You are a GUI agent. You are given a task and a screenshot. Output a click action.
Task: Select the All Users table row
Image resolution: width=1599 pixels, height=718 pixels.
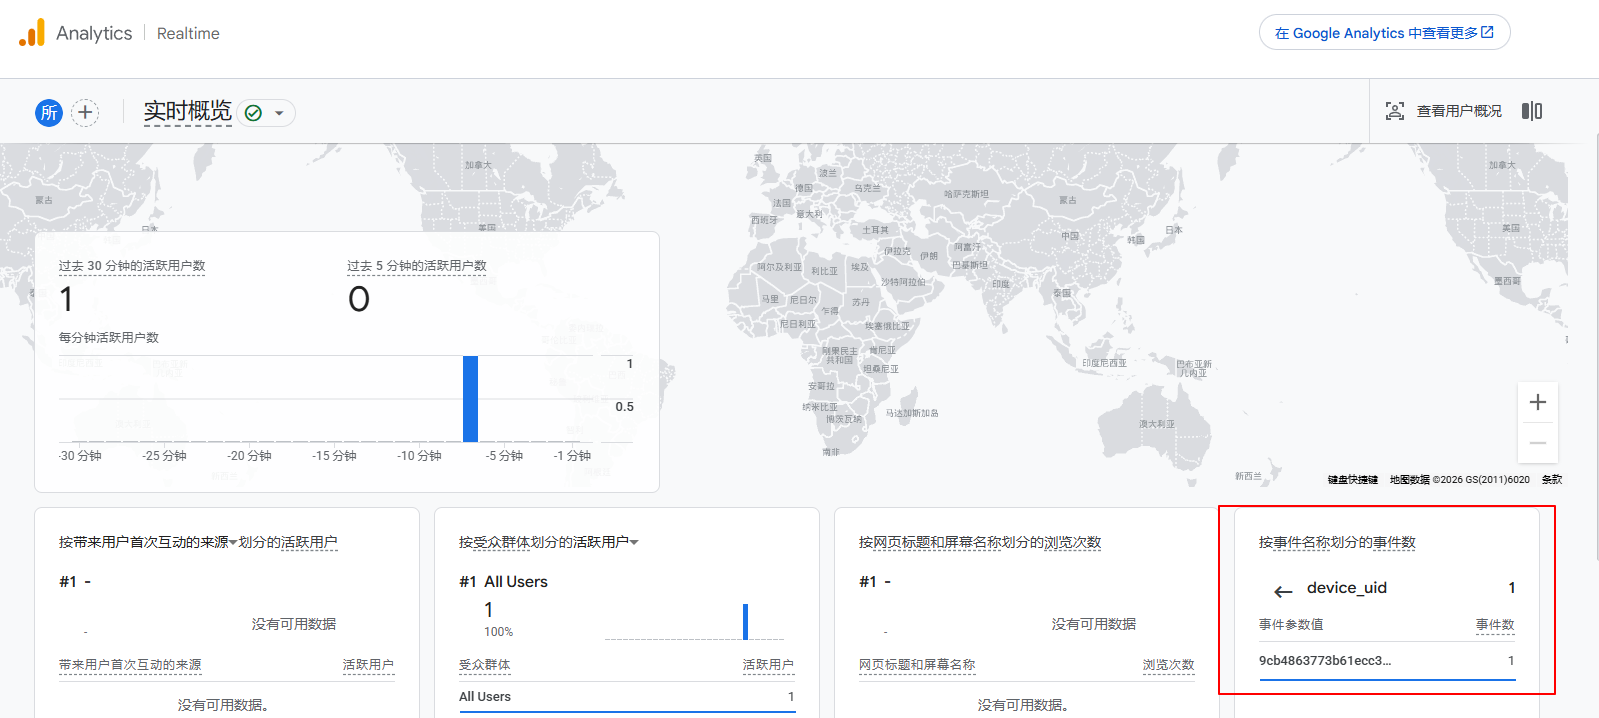click(627, 697)
